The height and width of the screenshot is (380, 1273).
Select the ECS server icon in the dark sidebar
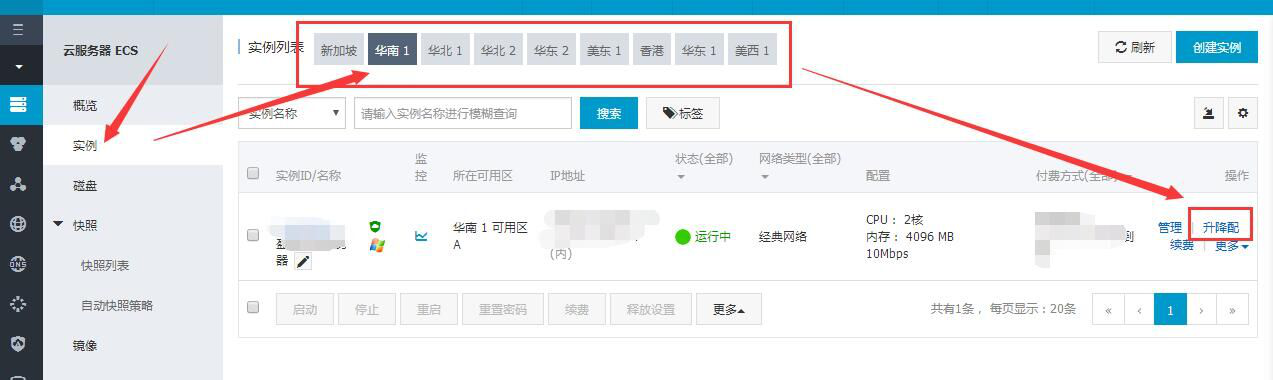(18, 104)
